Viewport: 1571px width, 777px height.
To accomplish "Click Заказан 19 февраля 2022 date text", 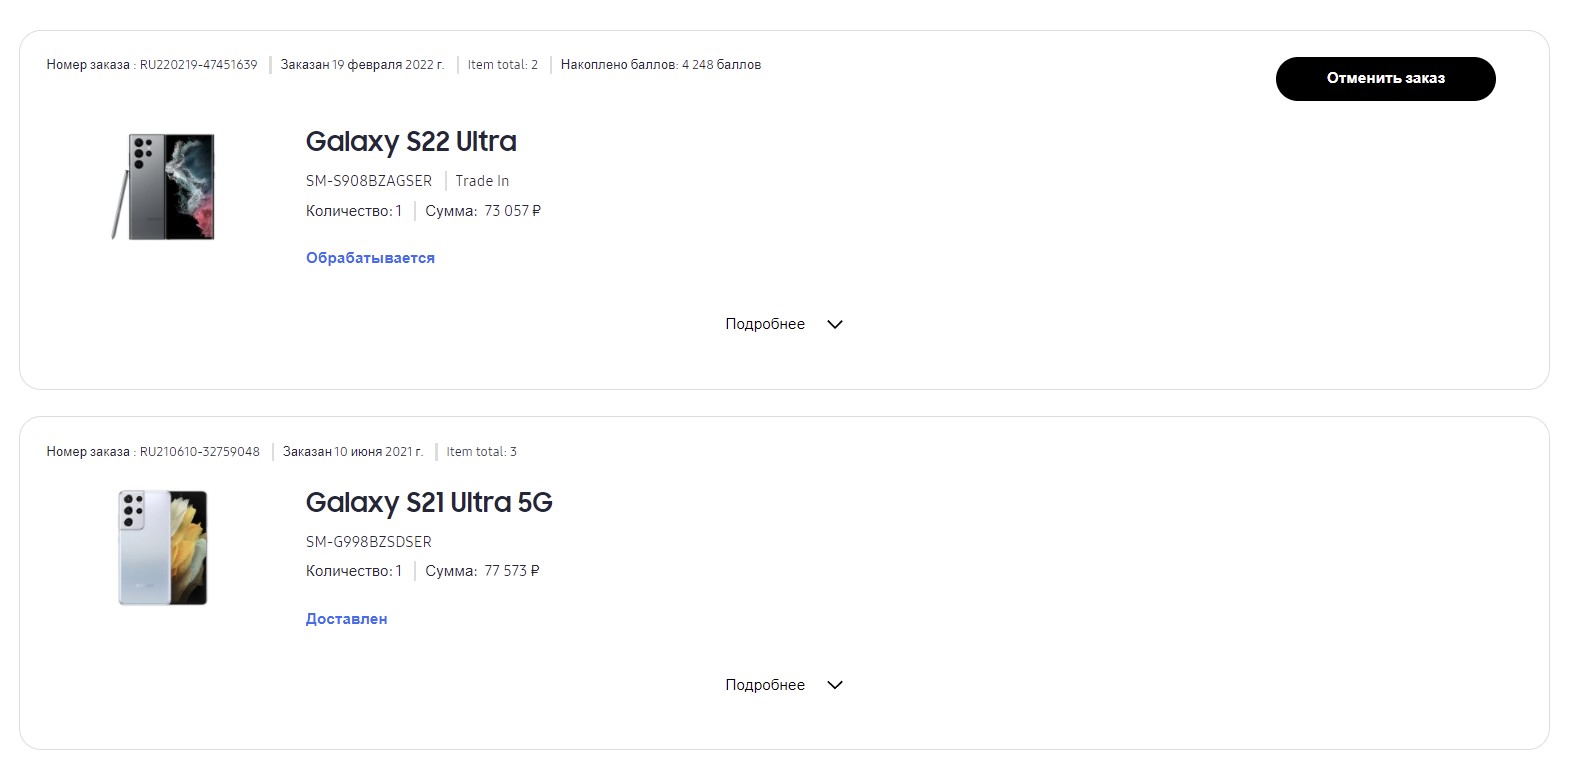I will coord(362,65).
